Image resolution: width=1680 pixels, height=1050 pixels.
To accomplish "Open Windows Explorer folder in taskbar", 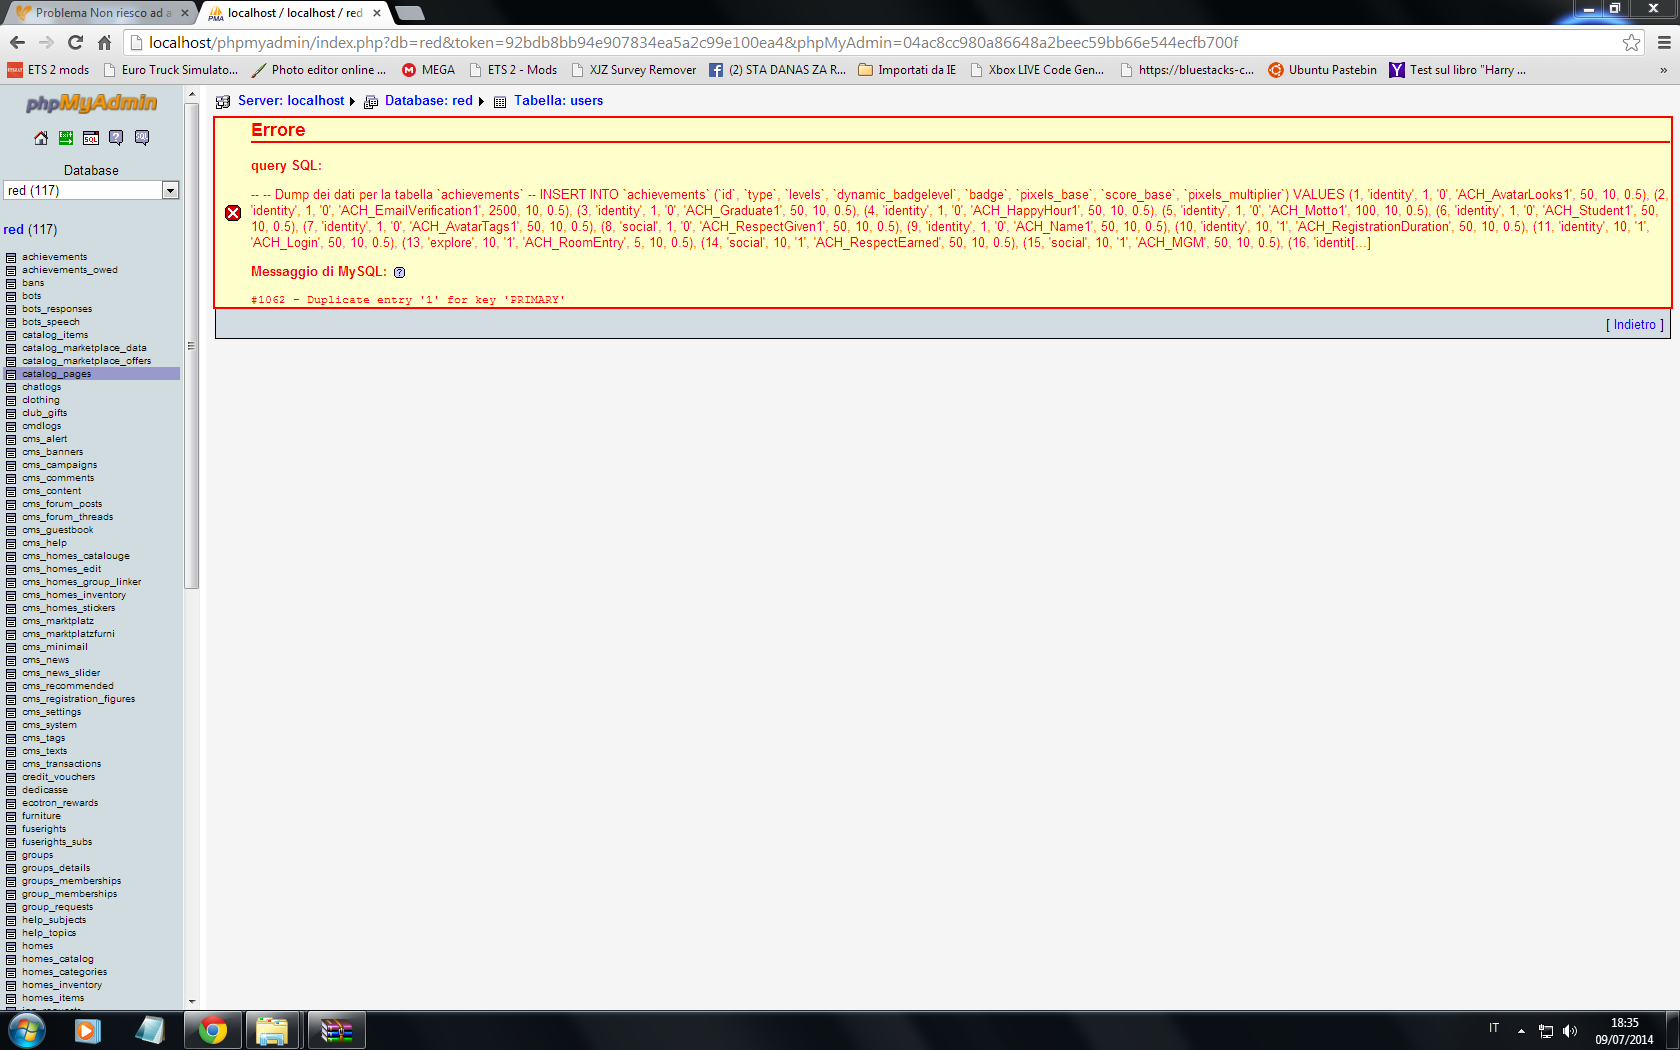I will tap(272, 1030).
